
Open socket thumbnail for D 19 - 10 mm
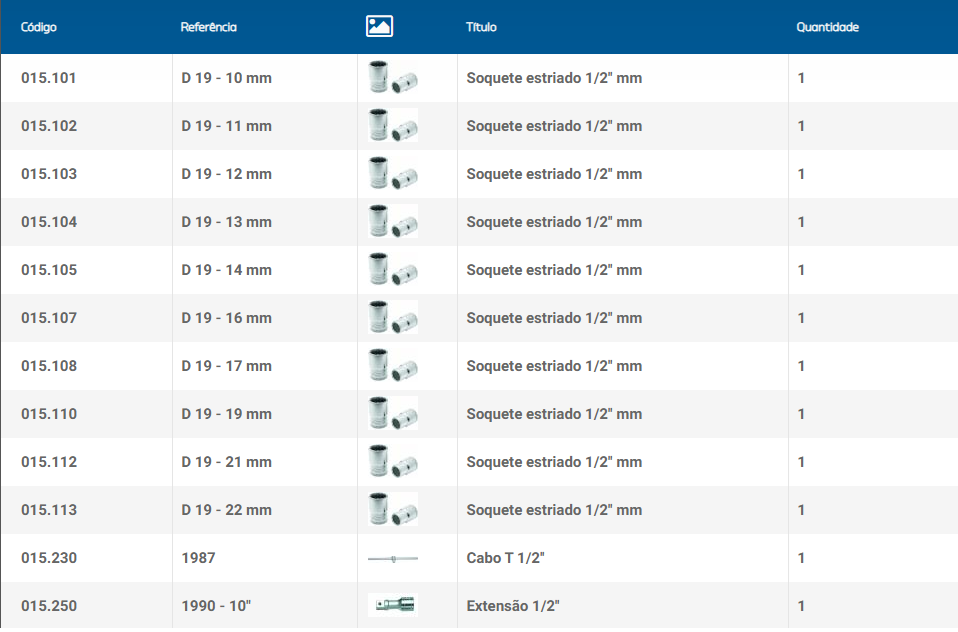pos(392,78)
